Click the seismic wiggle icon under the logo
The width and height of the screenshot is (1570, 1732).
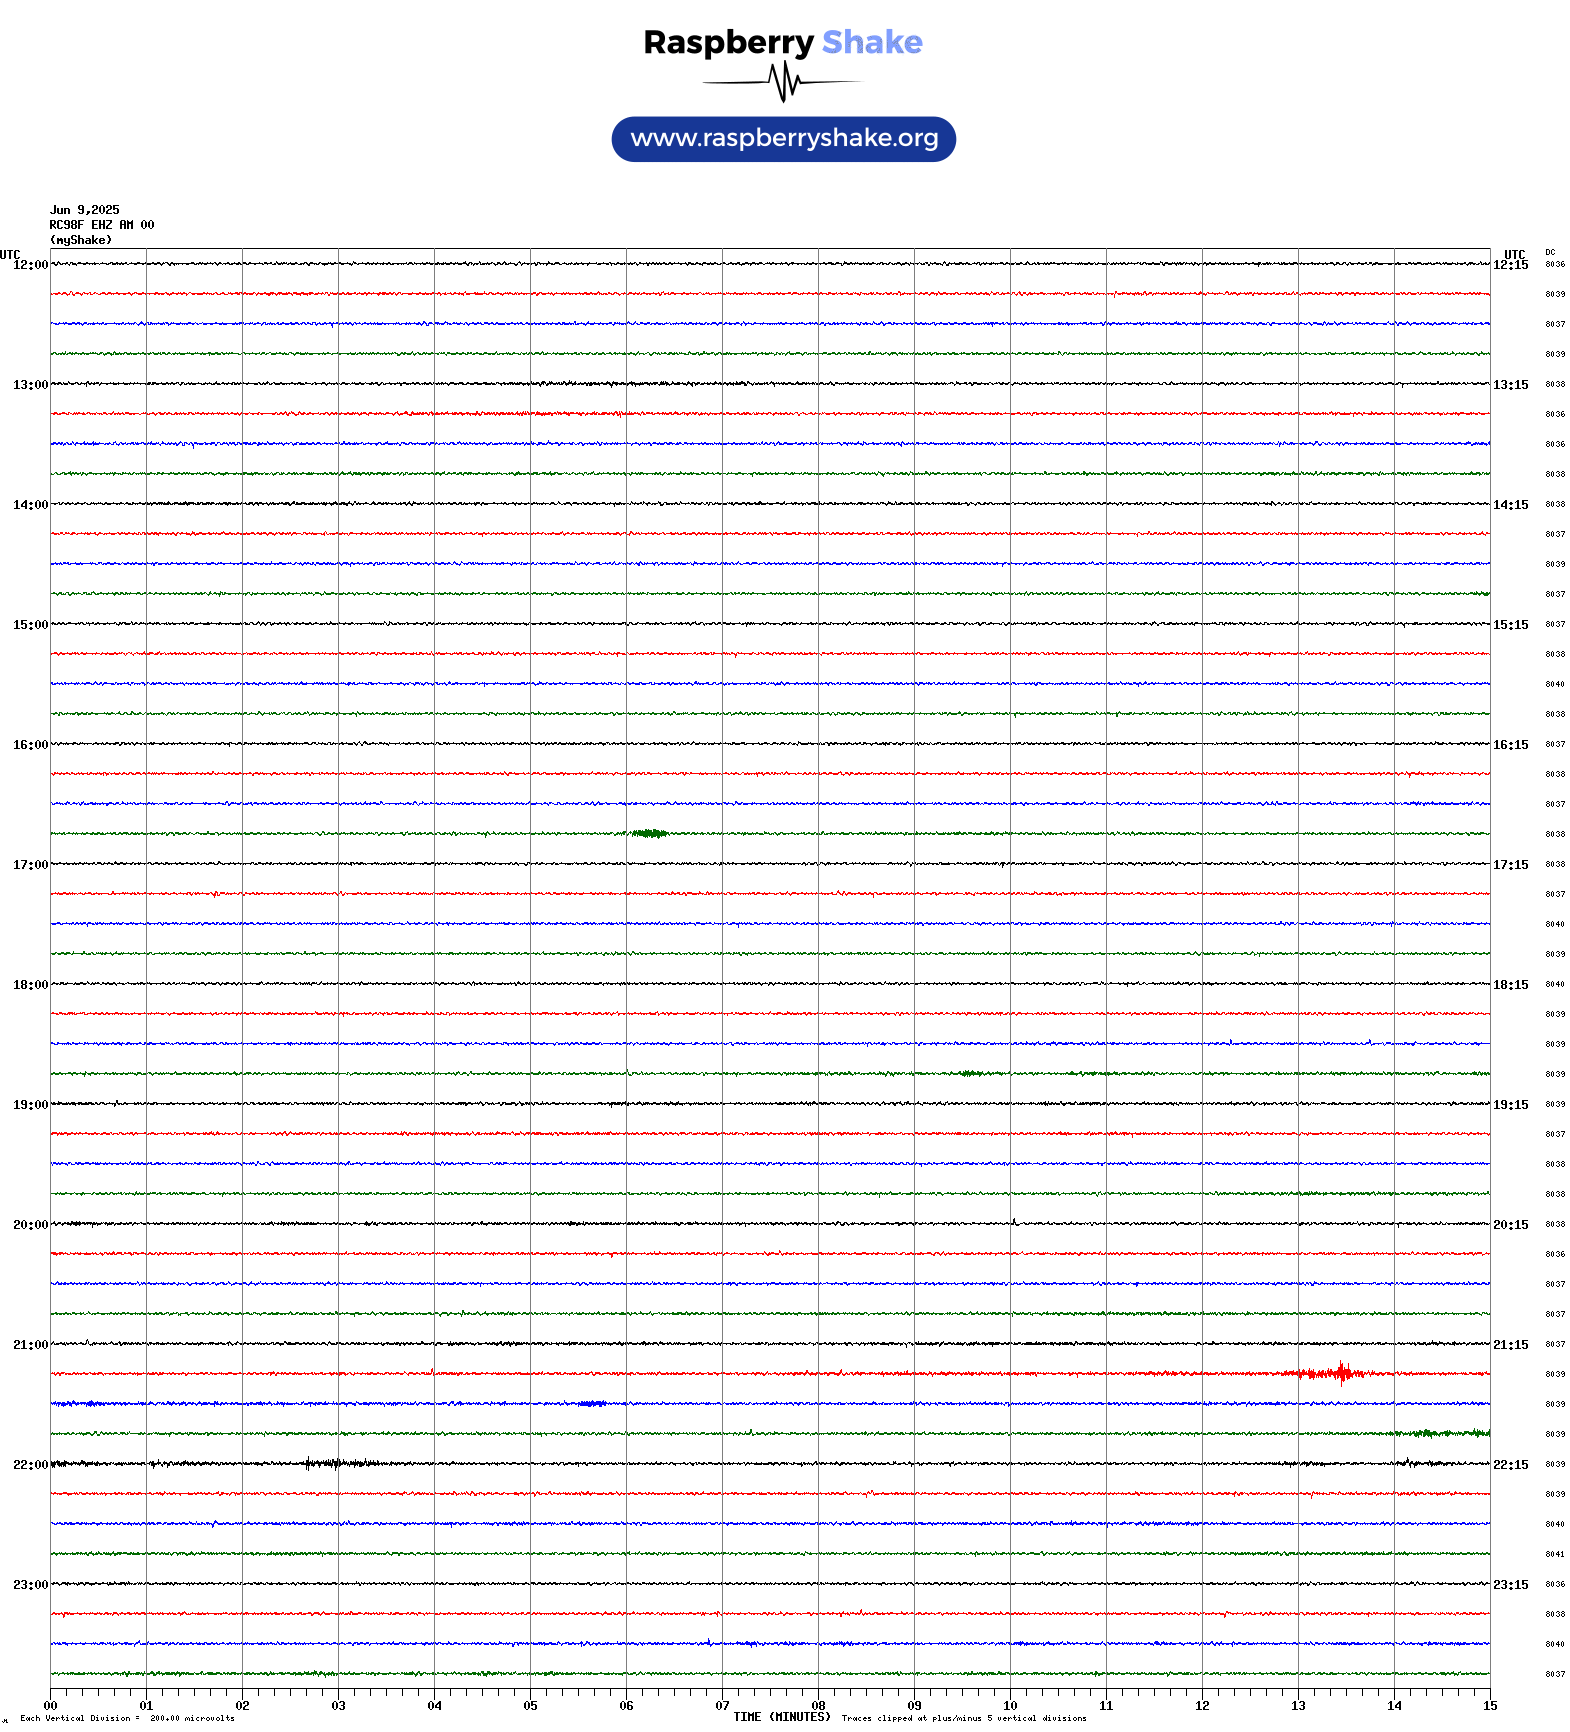click(783, 82)
